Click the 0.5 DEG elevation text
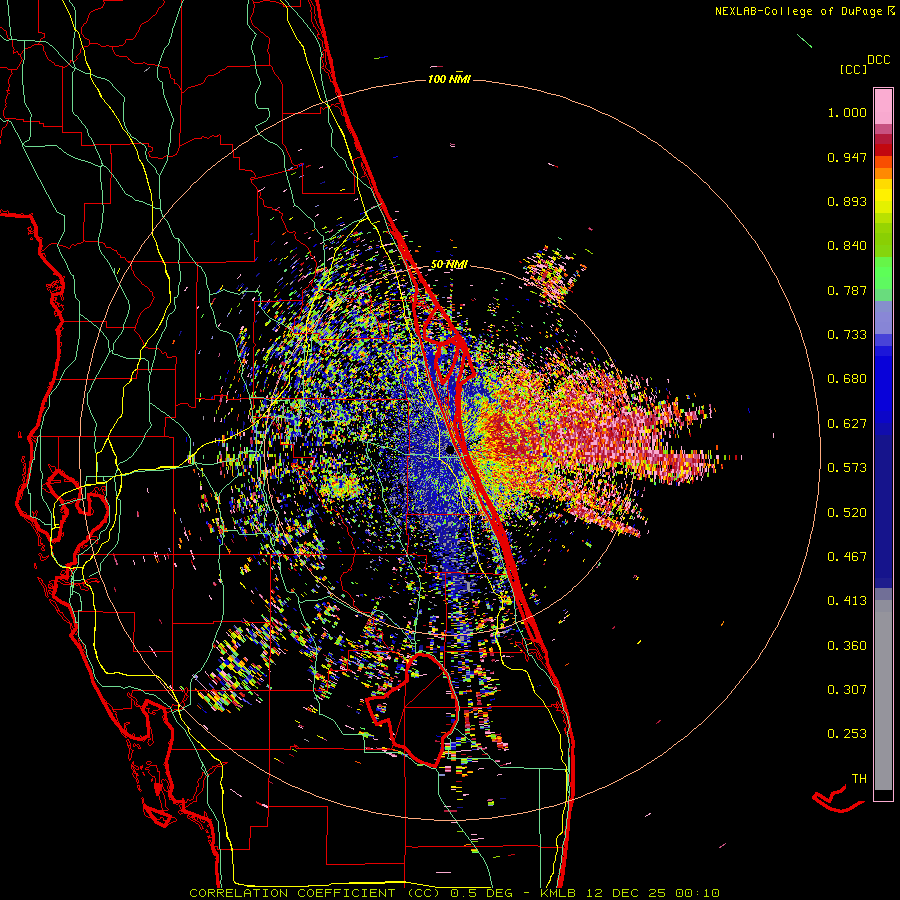900x900 pixels. [x=483, y=893]
